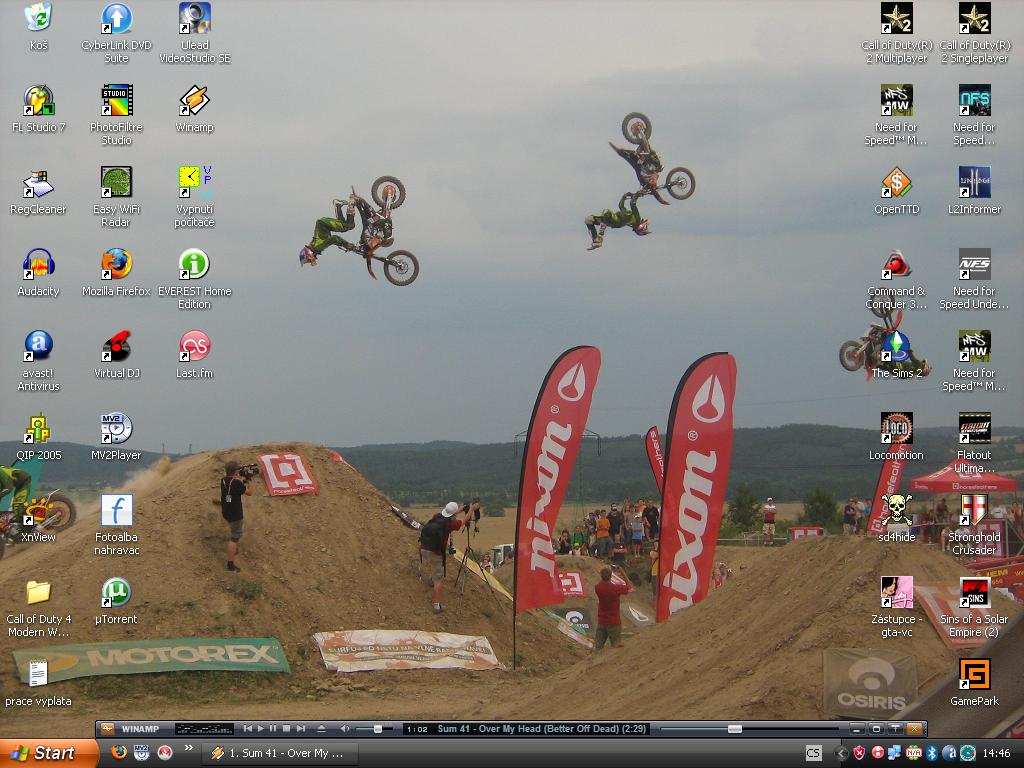This screenshot has width=1024, height=768.
Task: Click the Winamp seek bar handle
Action: 735,729
